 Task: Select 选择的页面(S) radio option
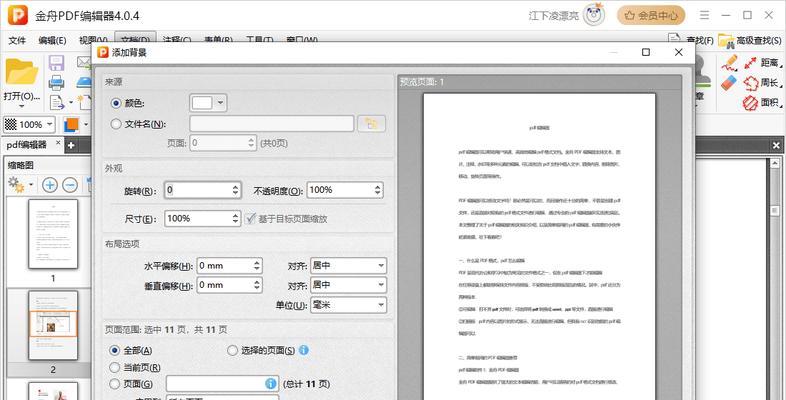coord(232,350)
